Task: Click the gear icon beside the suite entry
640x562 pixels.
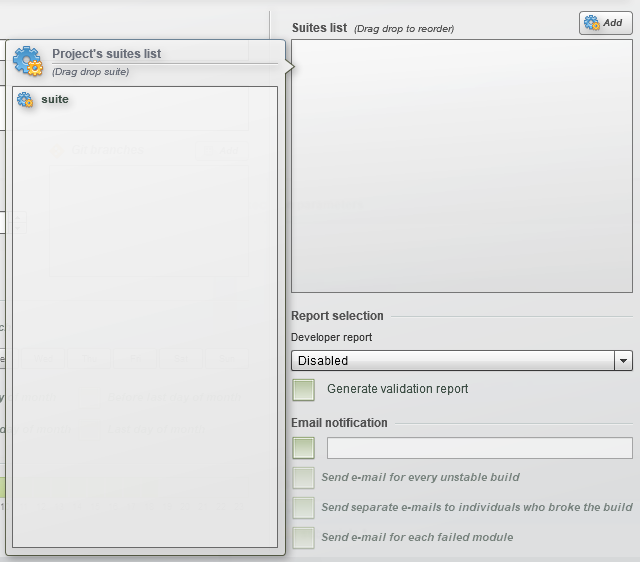Action: pos(25,100)
